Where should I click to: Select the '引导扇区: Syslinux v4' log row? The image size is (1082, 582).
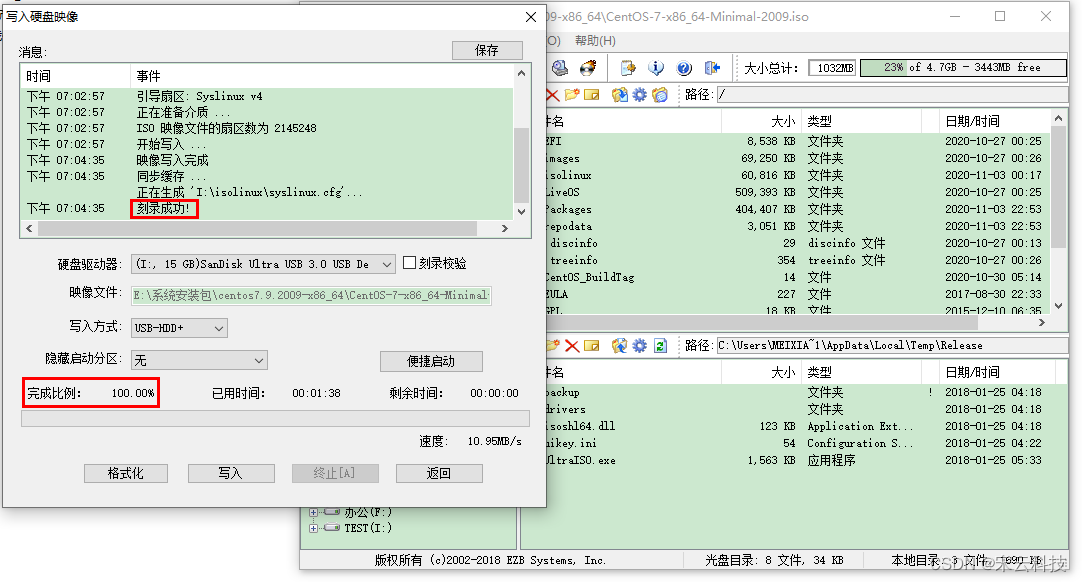pyautogui.click(x=268, y=96)
